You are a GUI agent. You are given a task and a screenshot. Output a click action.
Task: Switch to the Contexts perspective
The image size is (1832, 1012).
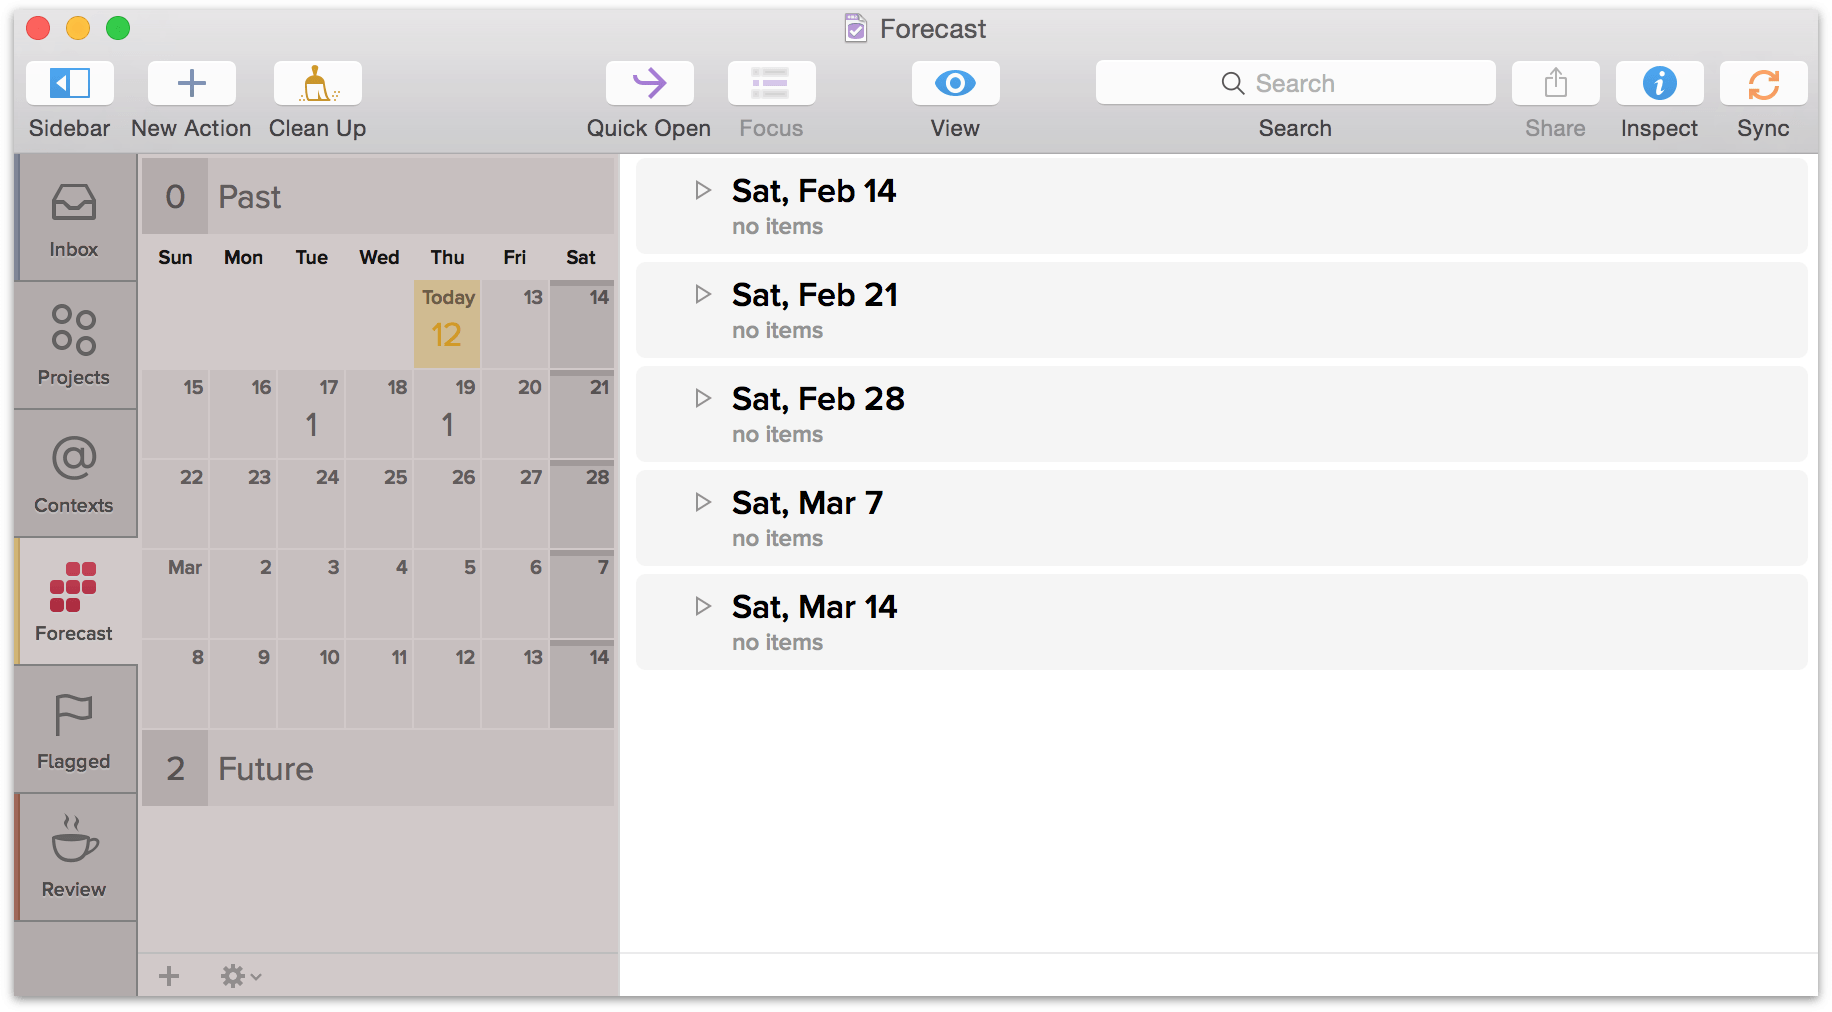(x=75, y=474)
